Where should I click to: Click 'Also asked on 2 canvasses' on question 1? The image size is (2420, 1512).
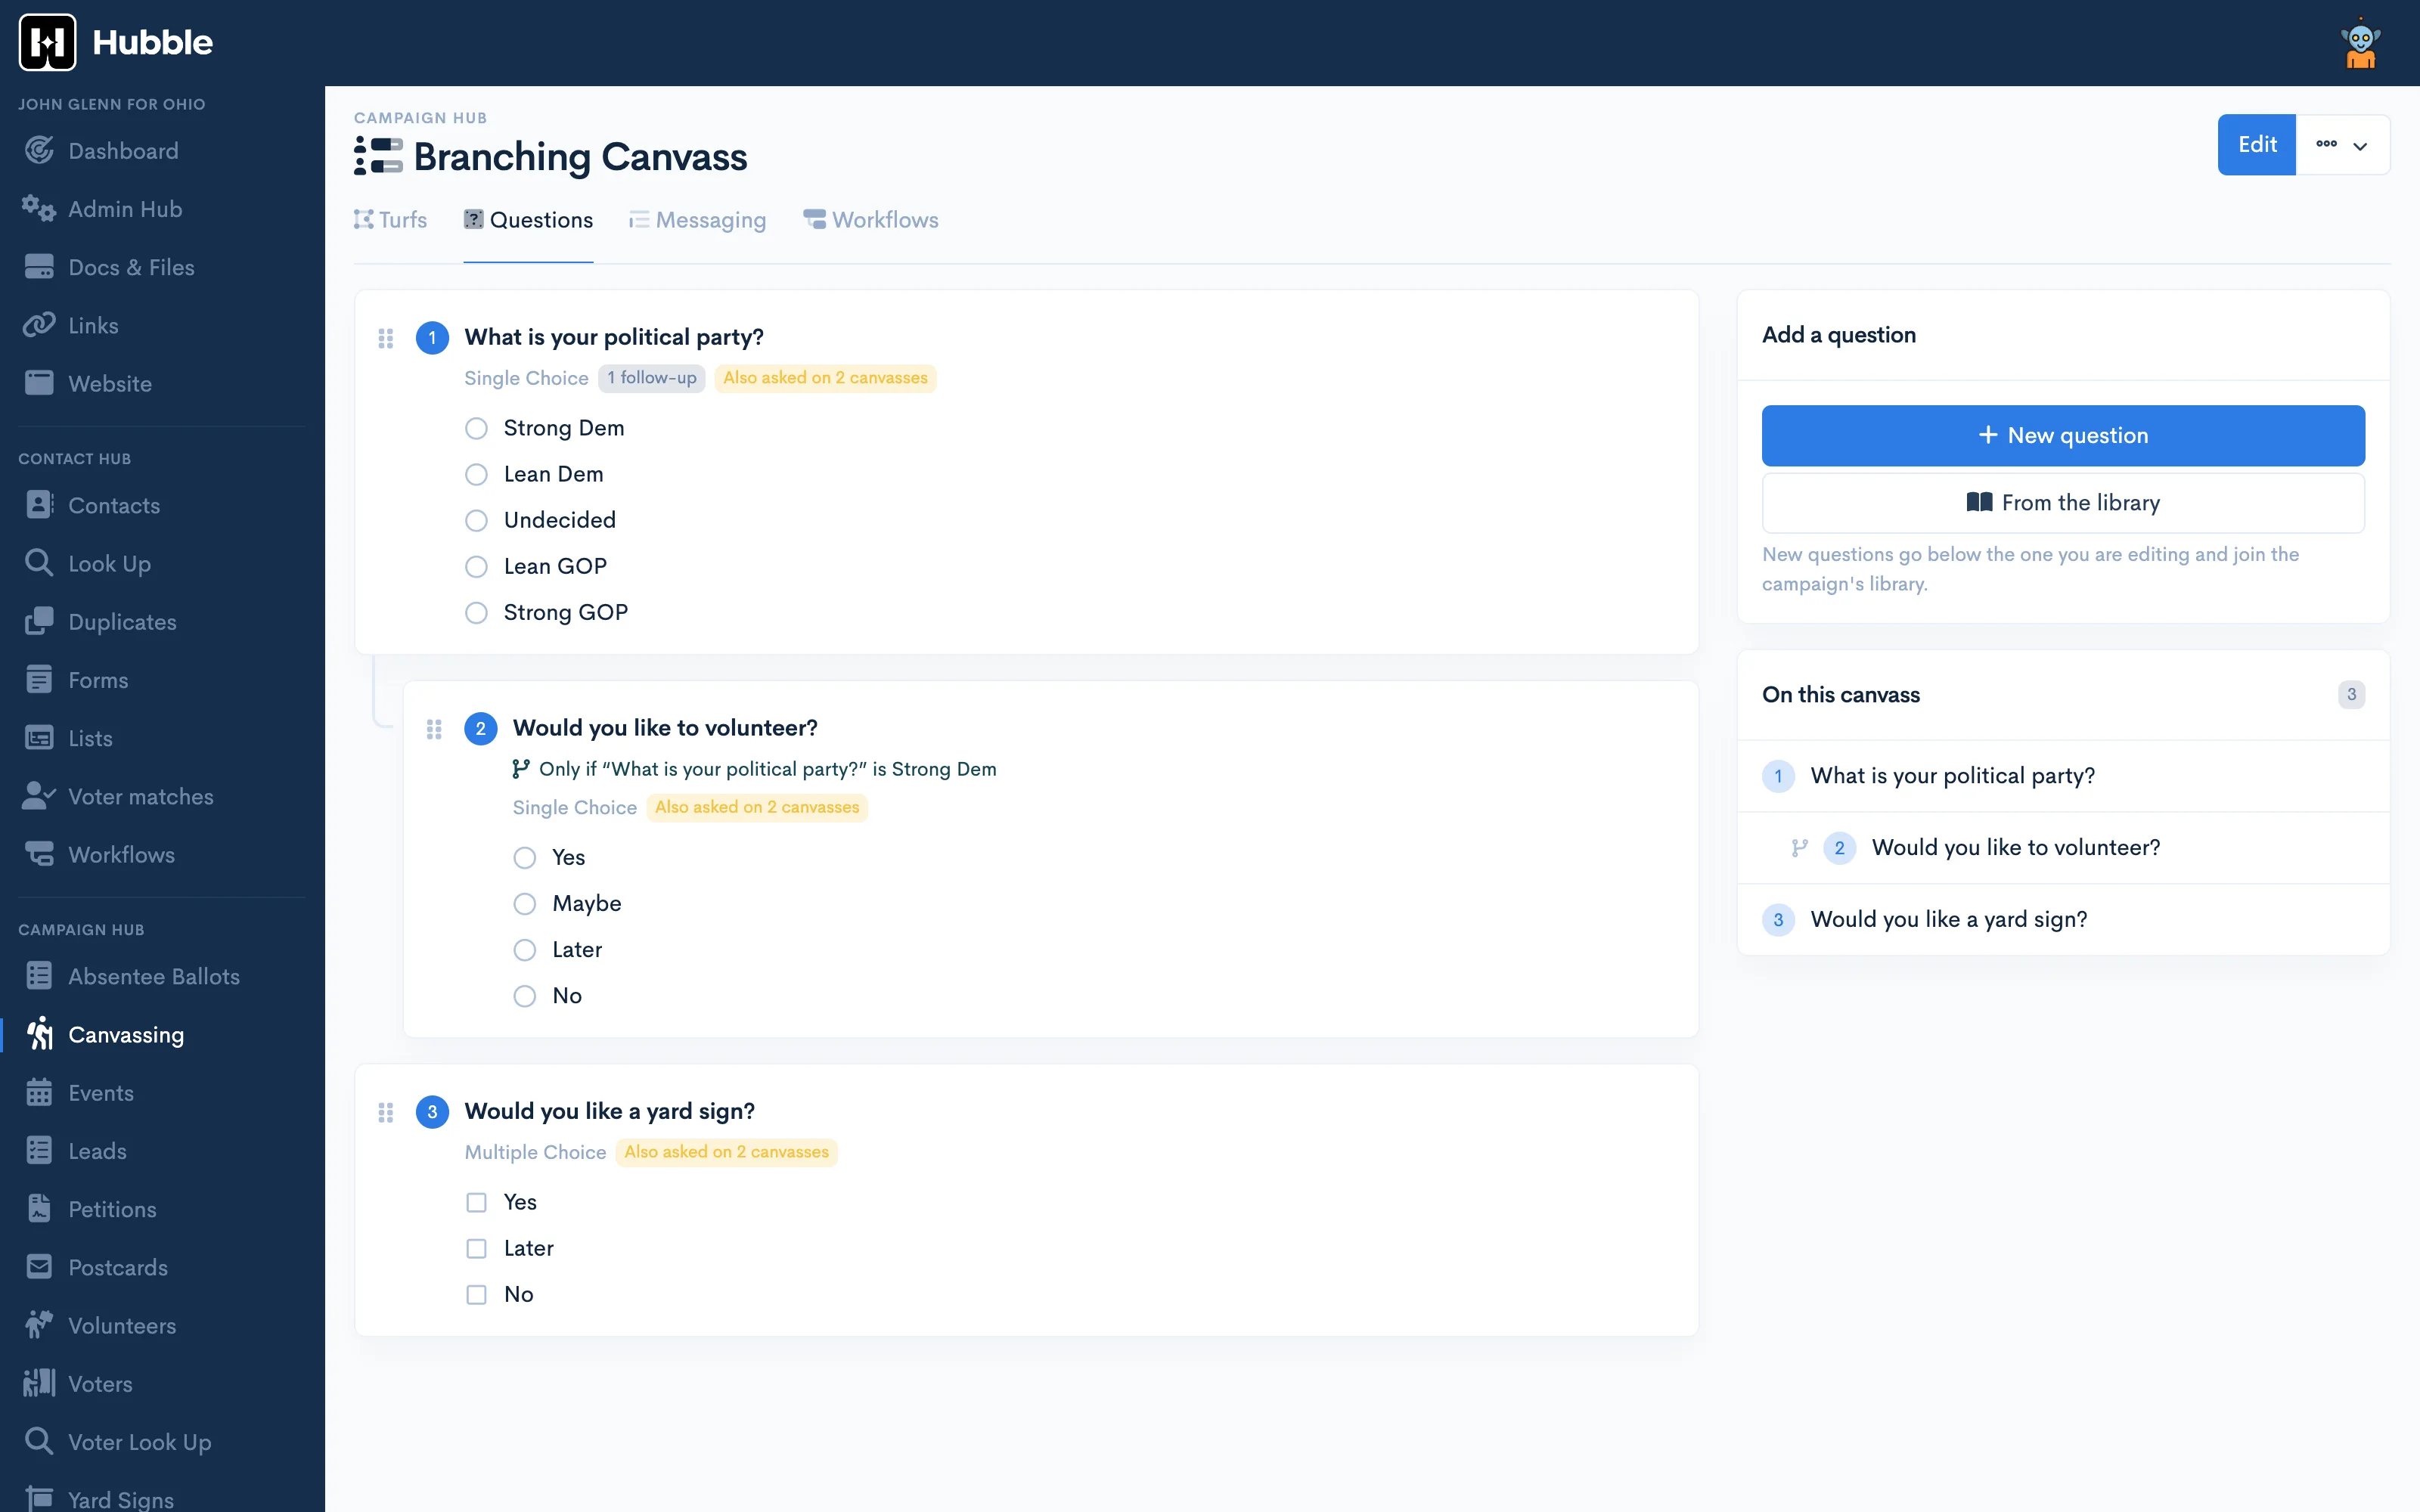pos(825,378)
